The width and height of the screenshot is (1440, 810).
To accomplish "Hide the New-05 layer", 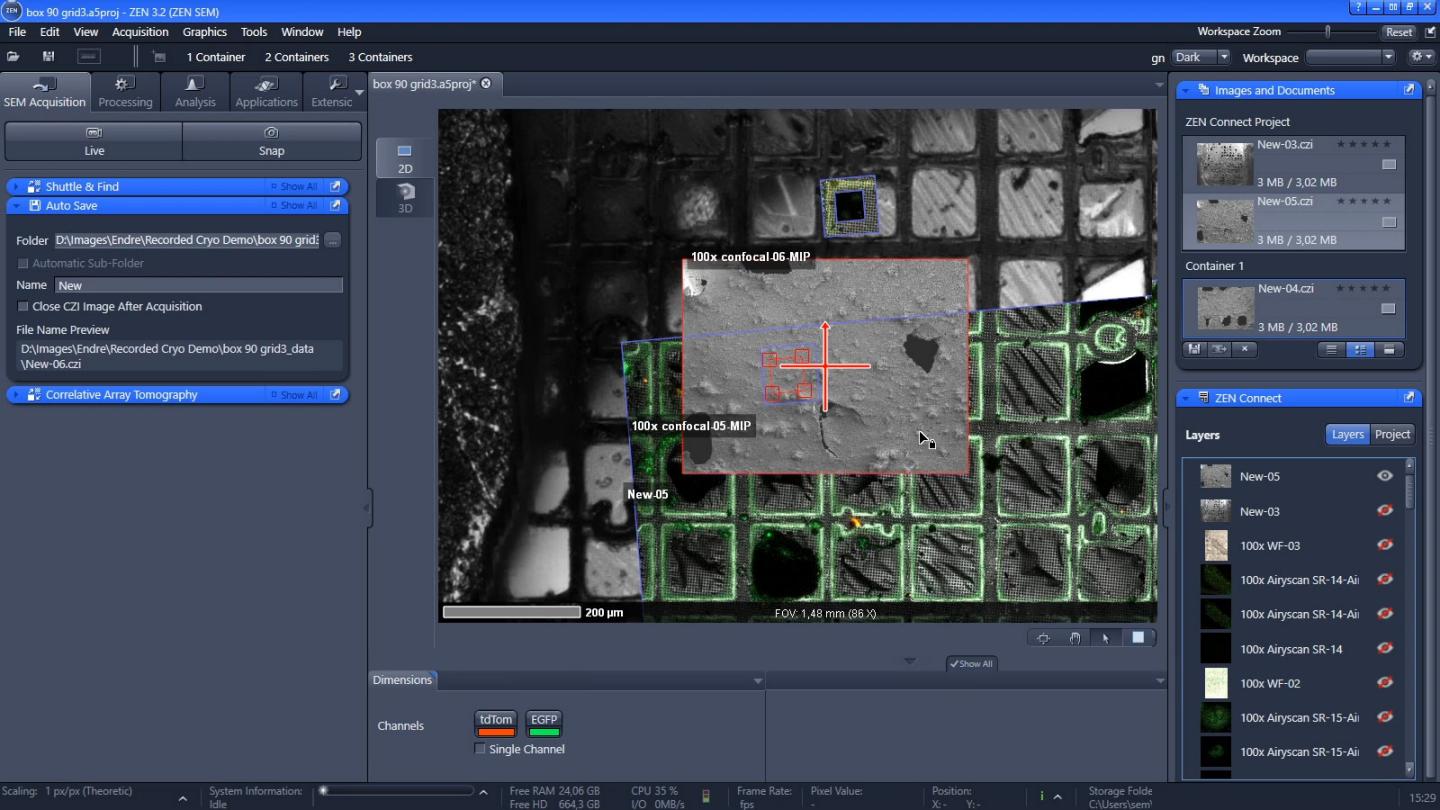I will click(x=1385, y=476).
